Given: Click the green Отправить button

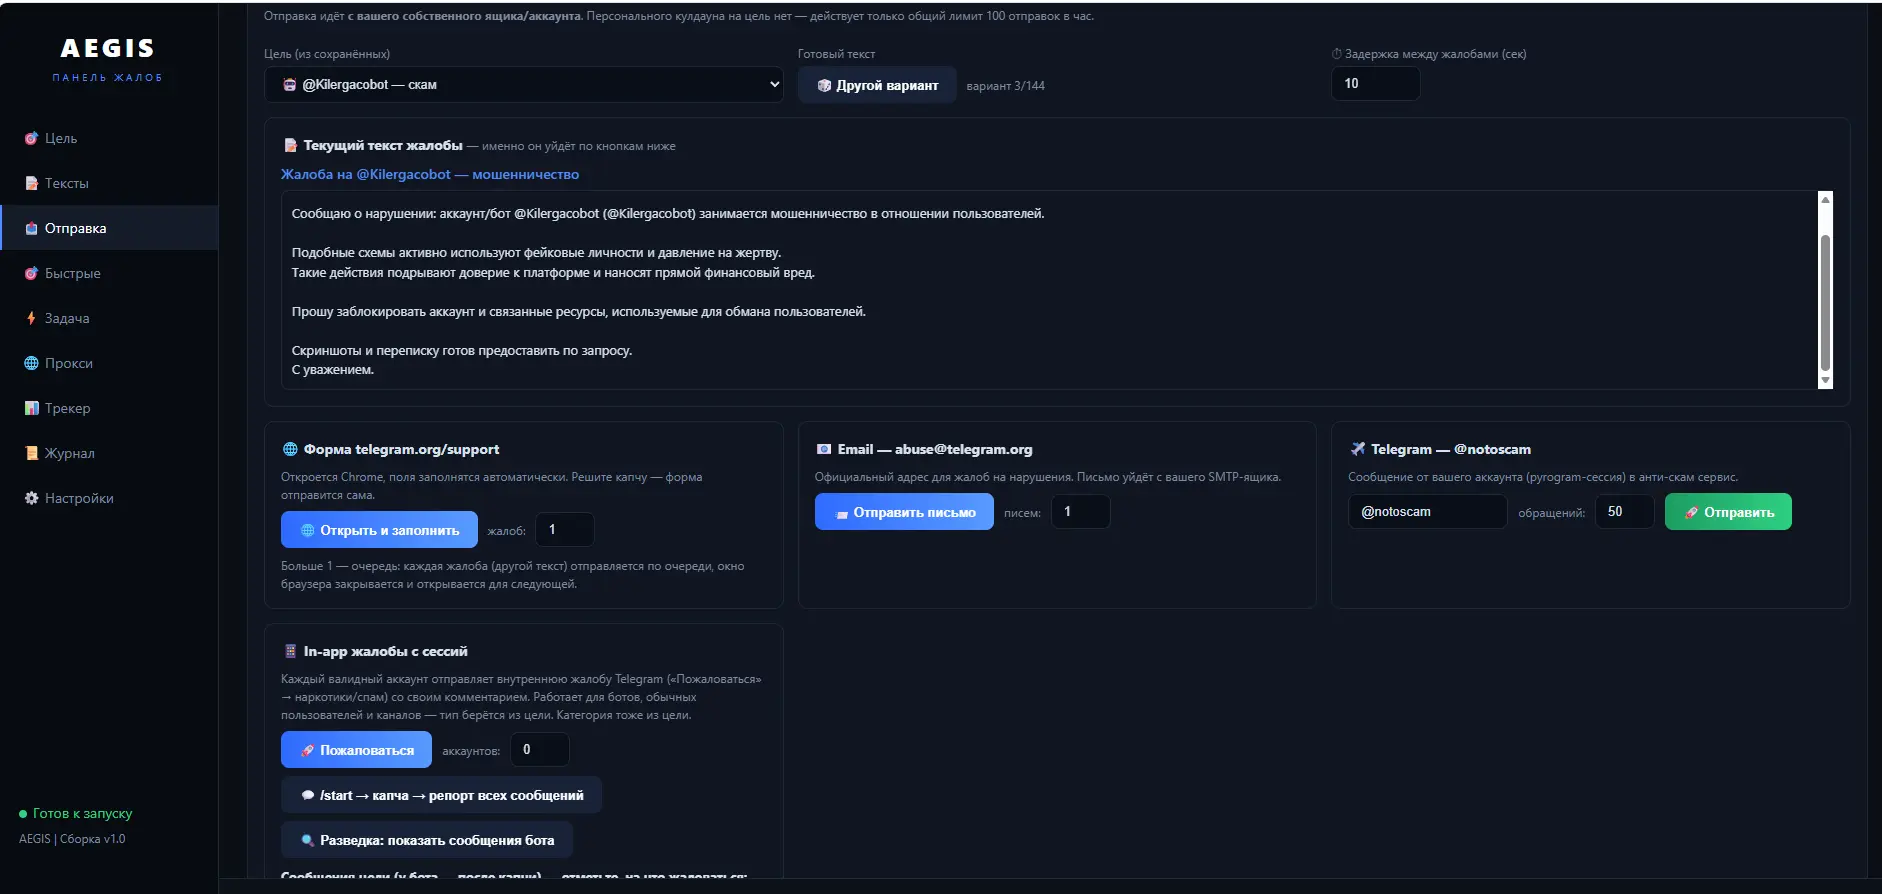Looking at the screenshot, I should [x=1728, y=512].
